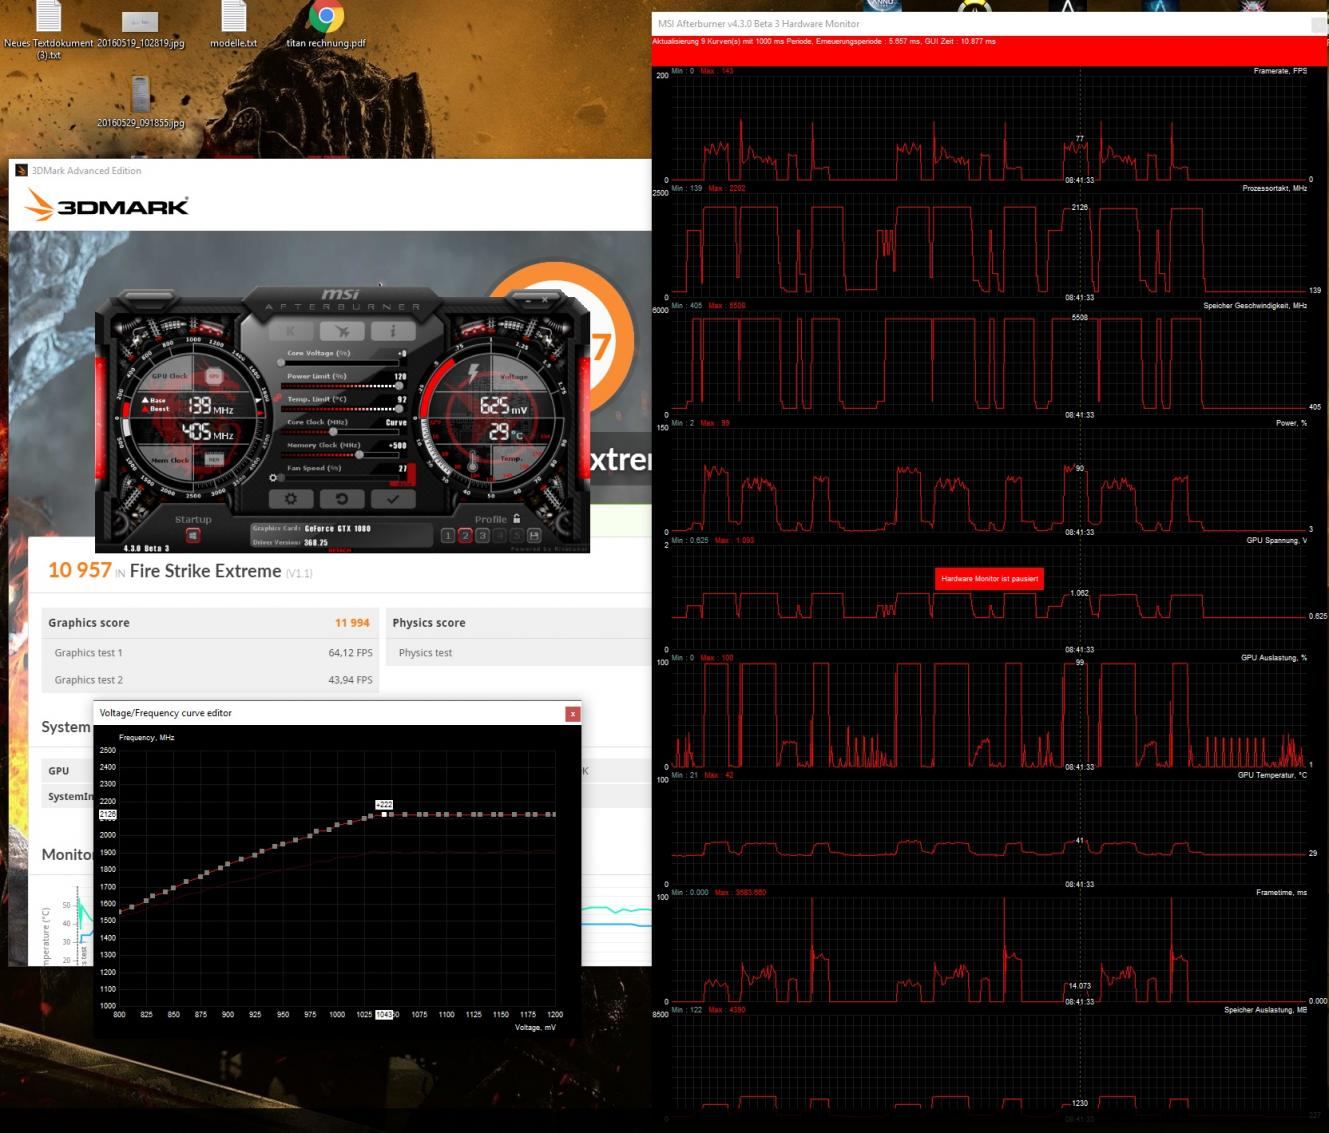This screenshot has height=1133, width=1329.
Task: Click the Detach label under Afterburner
Action: (340, 550)
